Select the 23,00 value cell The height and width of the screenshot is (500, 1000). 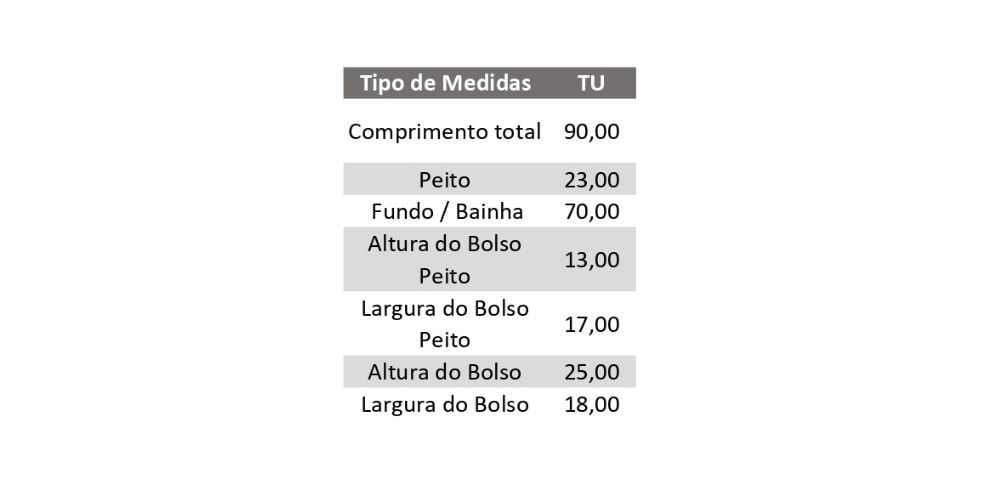tap(592, 180)
